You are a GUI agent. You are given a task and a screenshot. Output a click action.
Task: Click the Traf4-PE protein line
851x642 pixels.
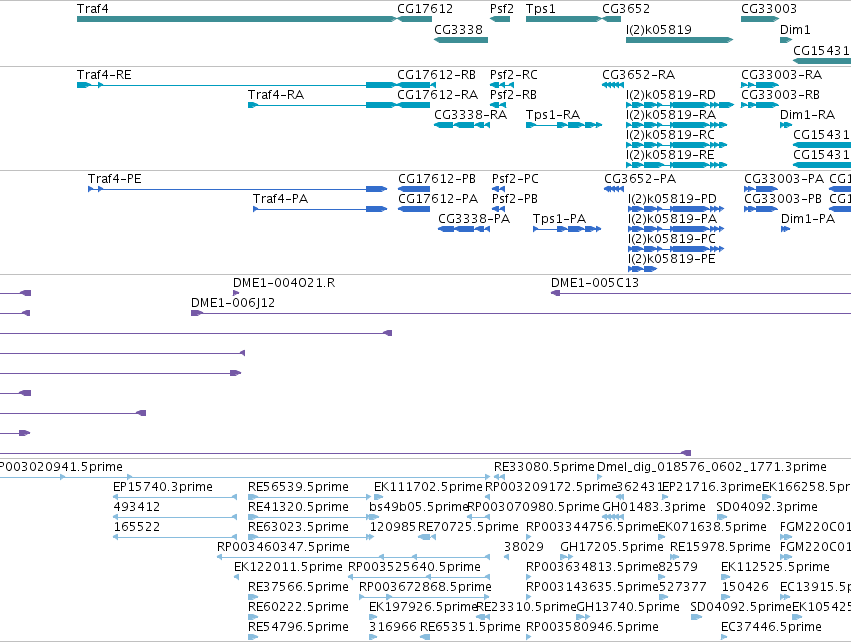click(x=238, y=189)
